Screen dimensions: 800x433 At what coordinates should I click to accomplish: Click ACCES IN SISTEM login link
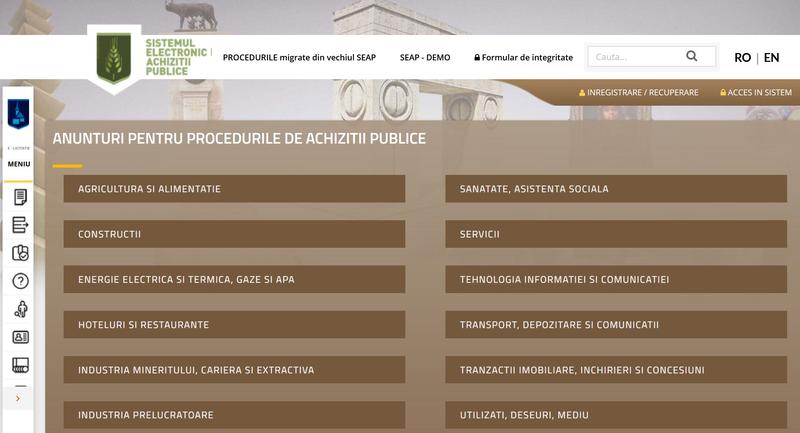tap(755, 93)
